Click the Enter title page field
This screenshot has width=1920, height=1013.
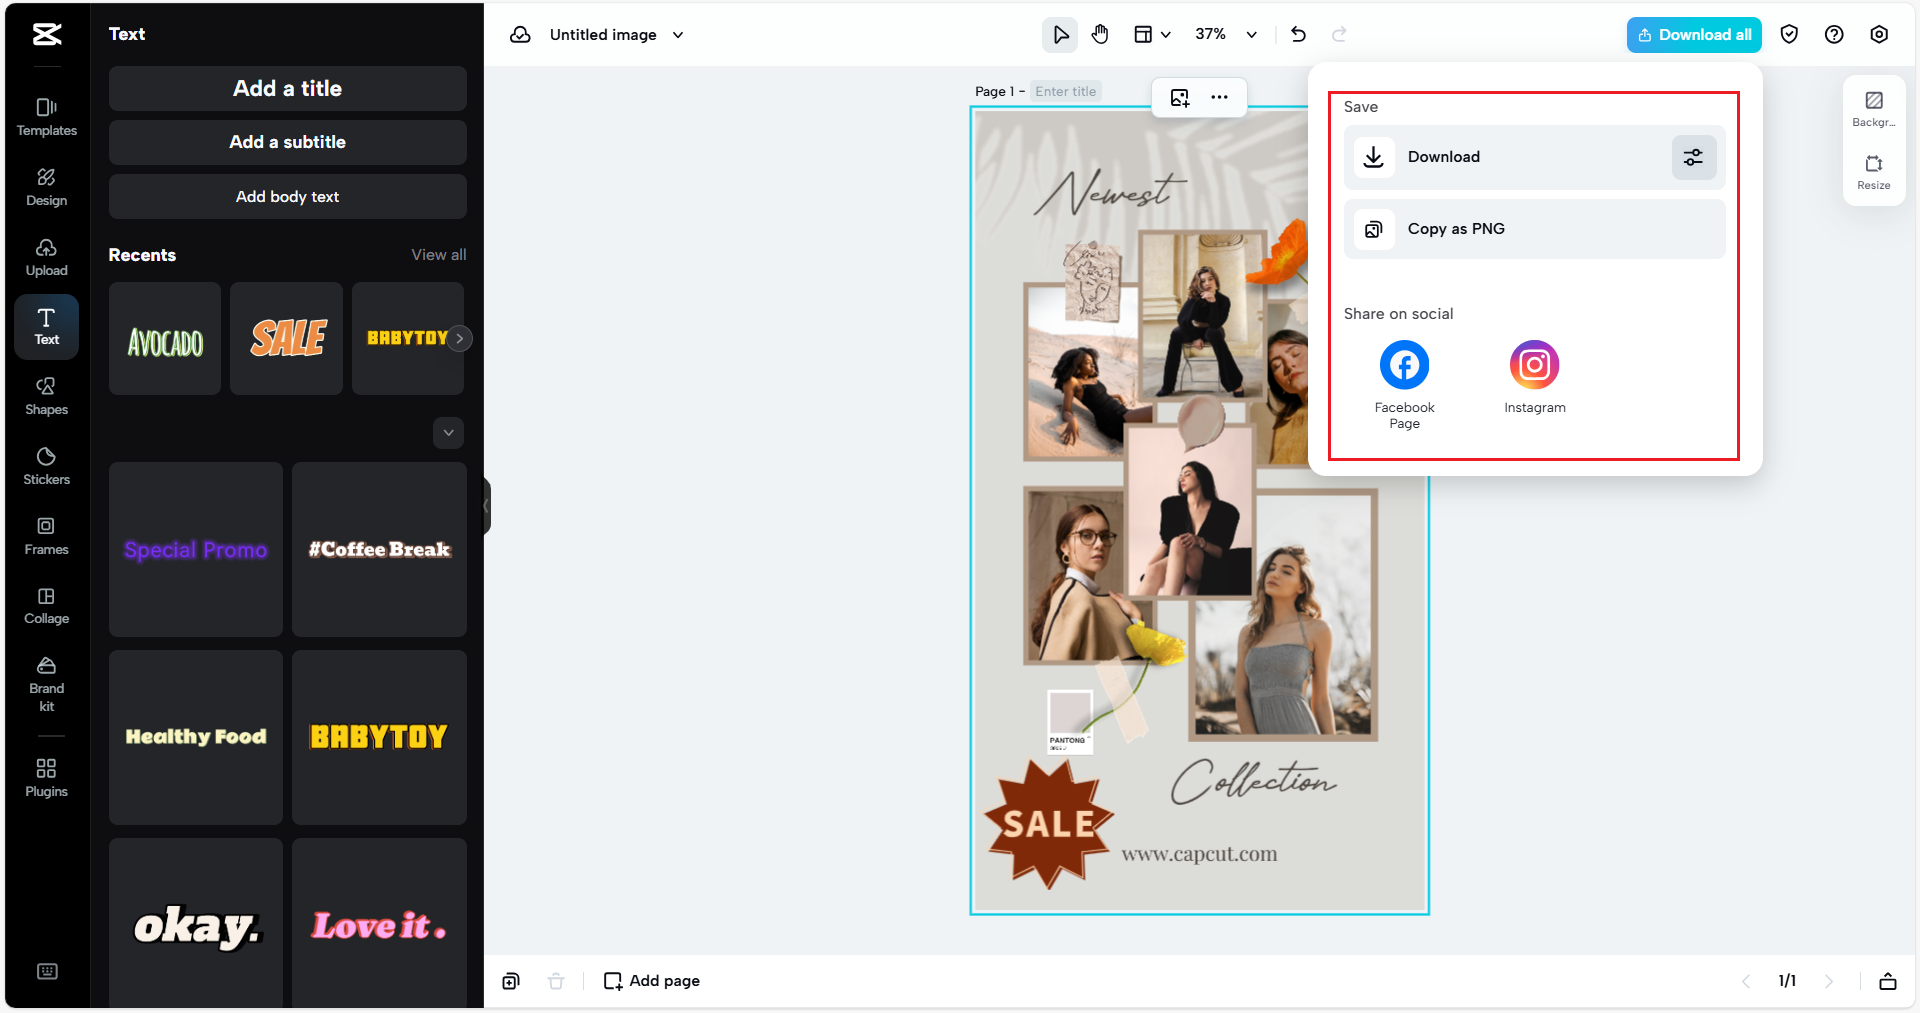pyautogui.click(x=1066, y=91)
